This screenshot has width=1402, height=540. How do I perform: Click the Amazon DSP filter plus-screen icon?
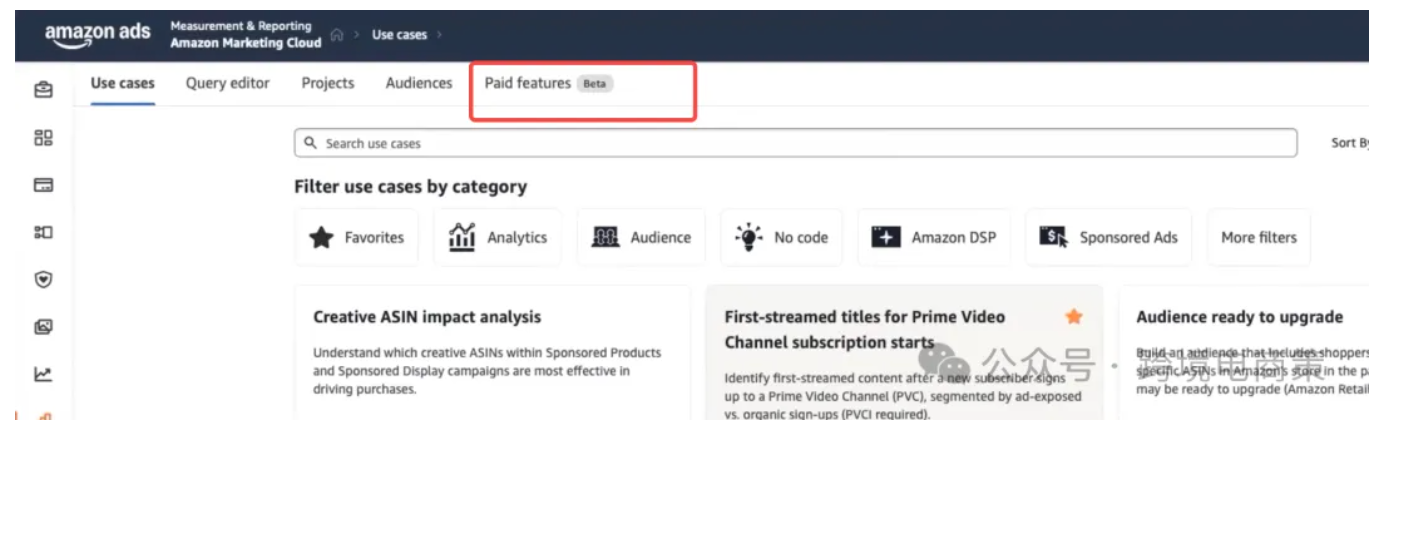click(x=886, y=237)
